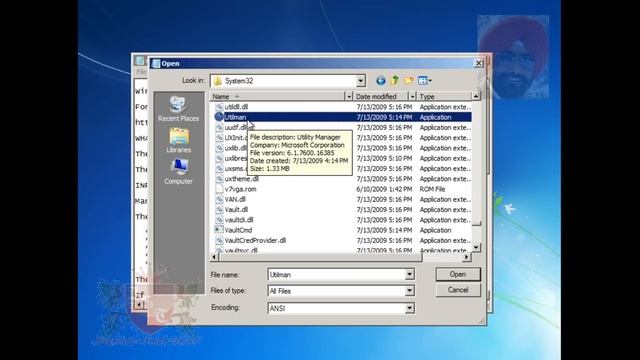Select the VAN.dll file name
The height and width of the screenshot is (360, 640).
pyautogui.click(x=235, y=199)
